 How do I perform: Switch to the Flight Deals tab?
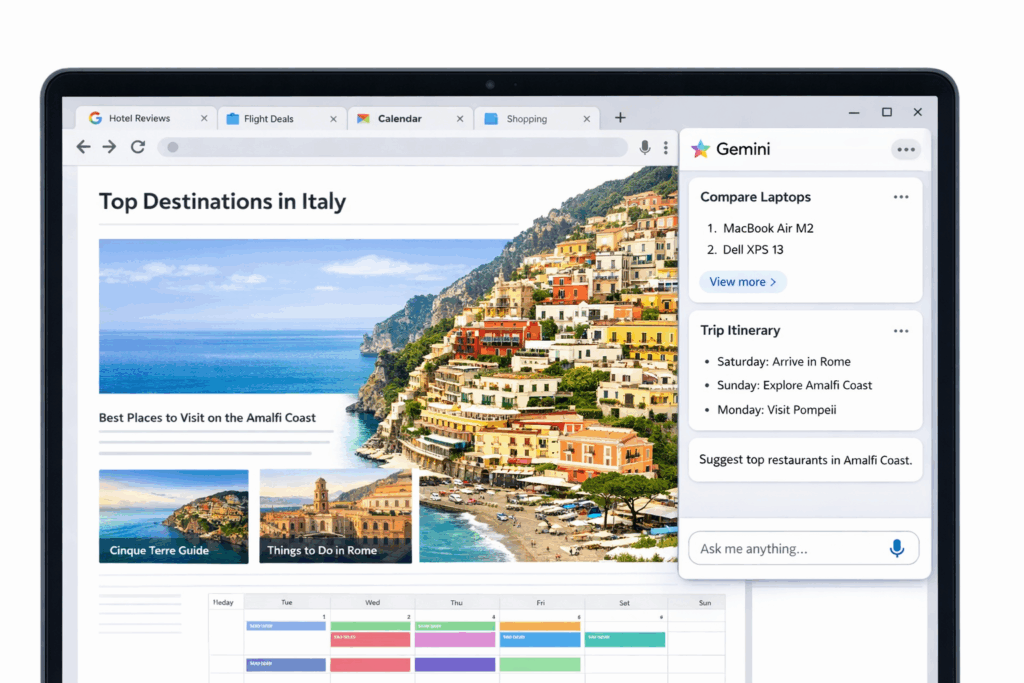click(268, 118)
